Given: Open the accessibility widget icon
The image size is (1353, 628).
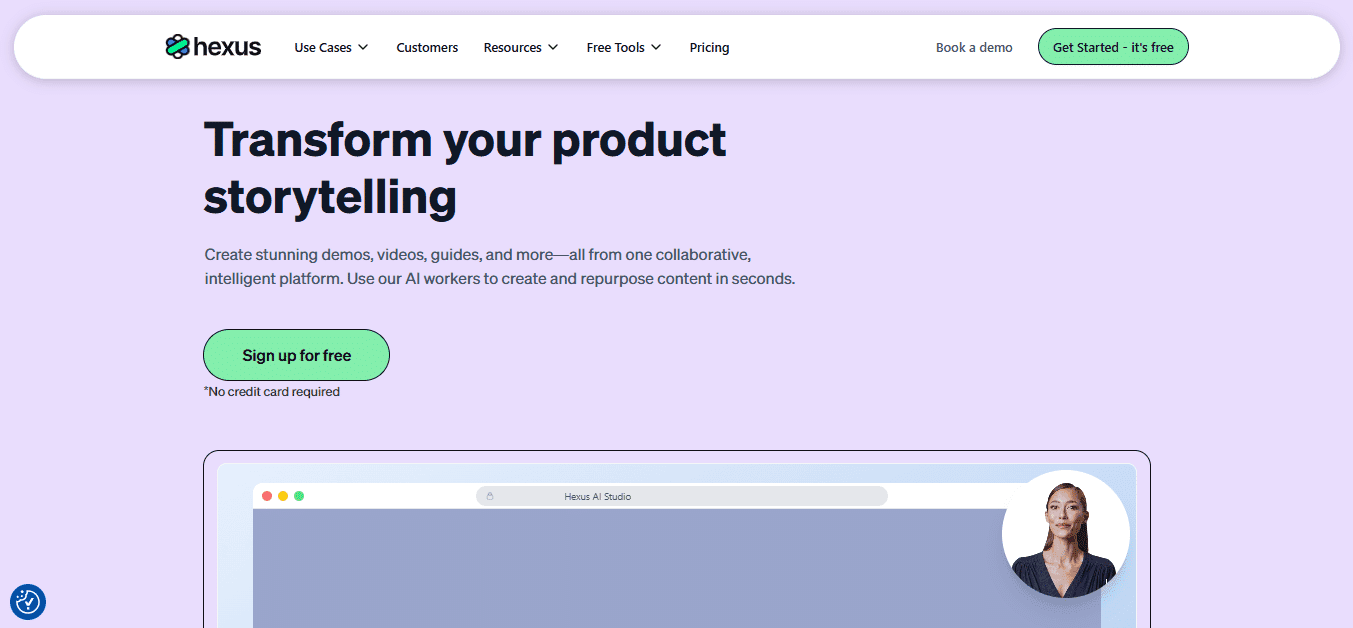Looking at the screenshot, I should (28, 601).
